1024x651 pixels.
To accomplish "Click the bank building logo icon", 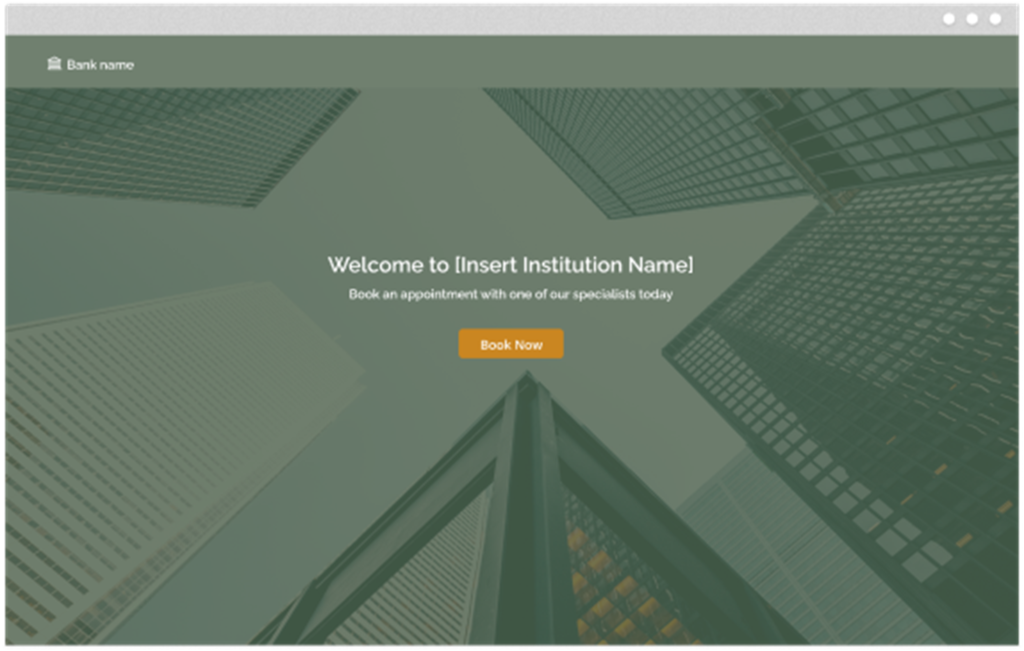I will (54, 63).
